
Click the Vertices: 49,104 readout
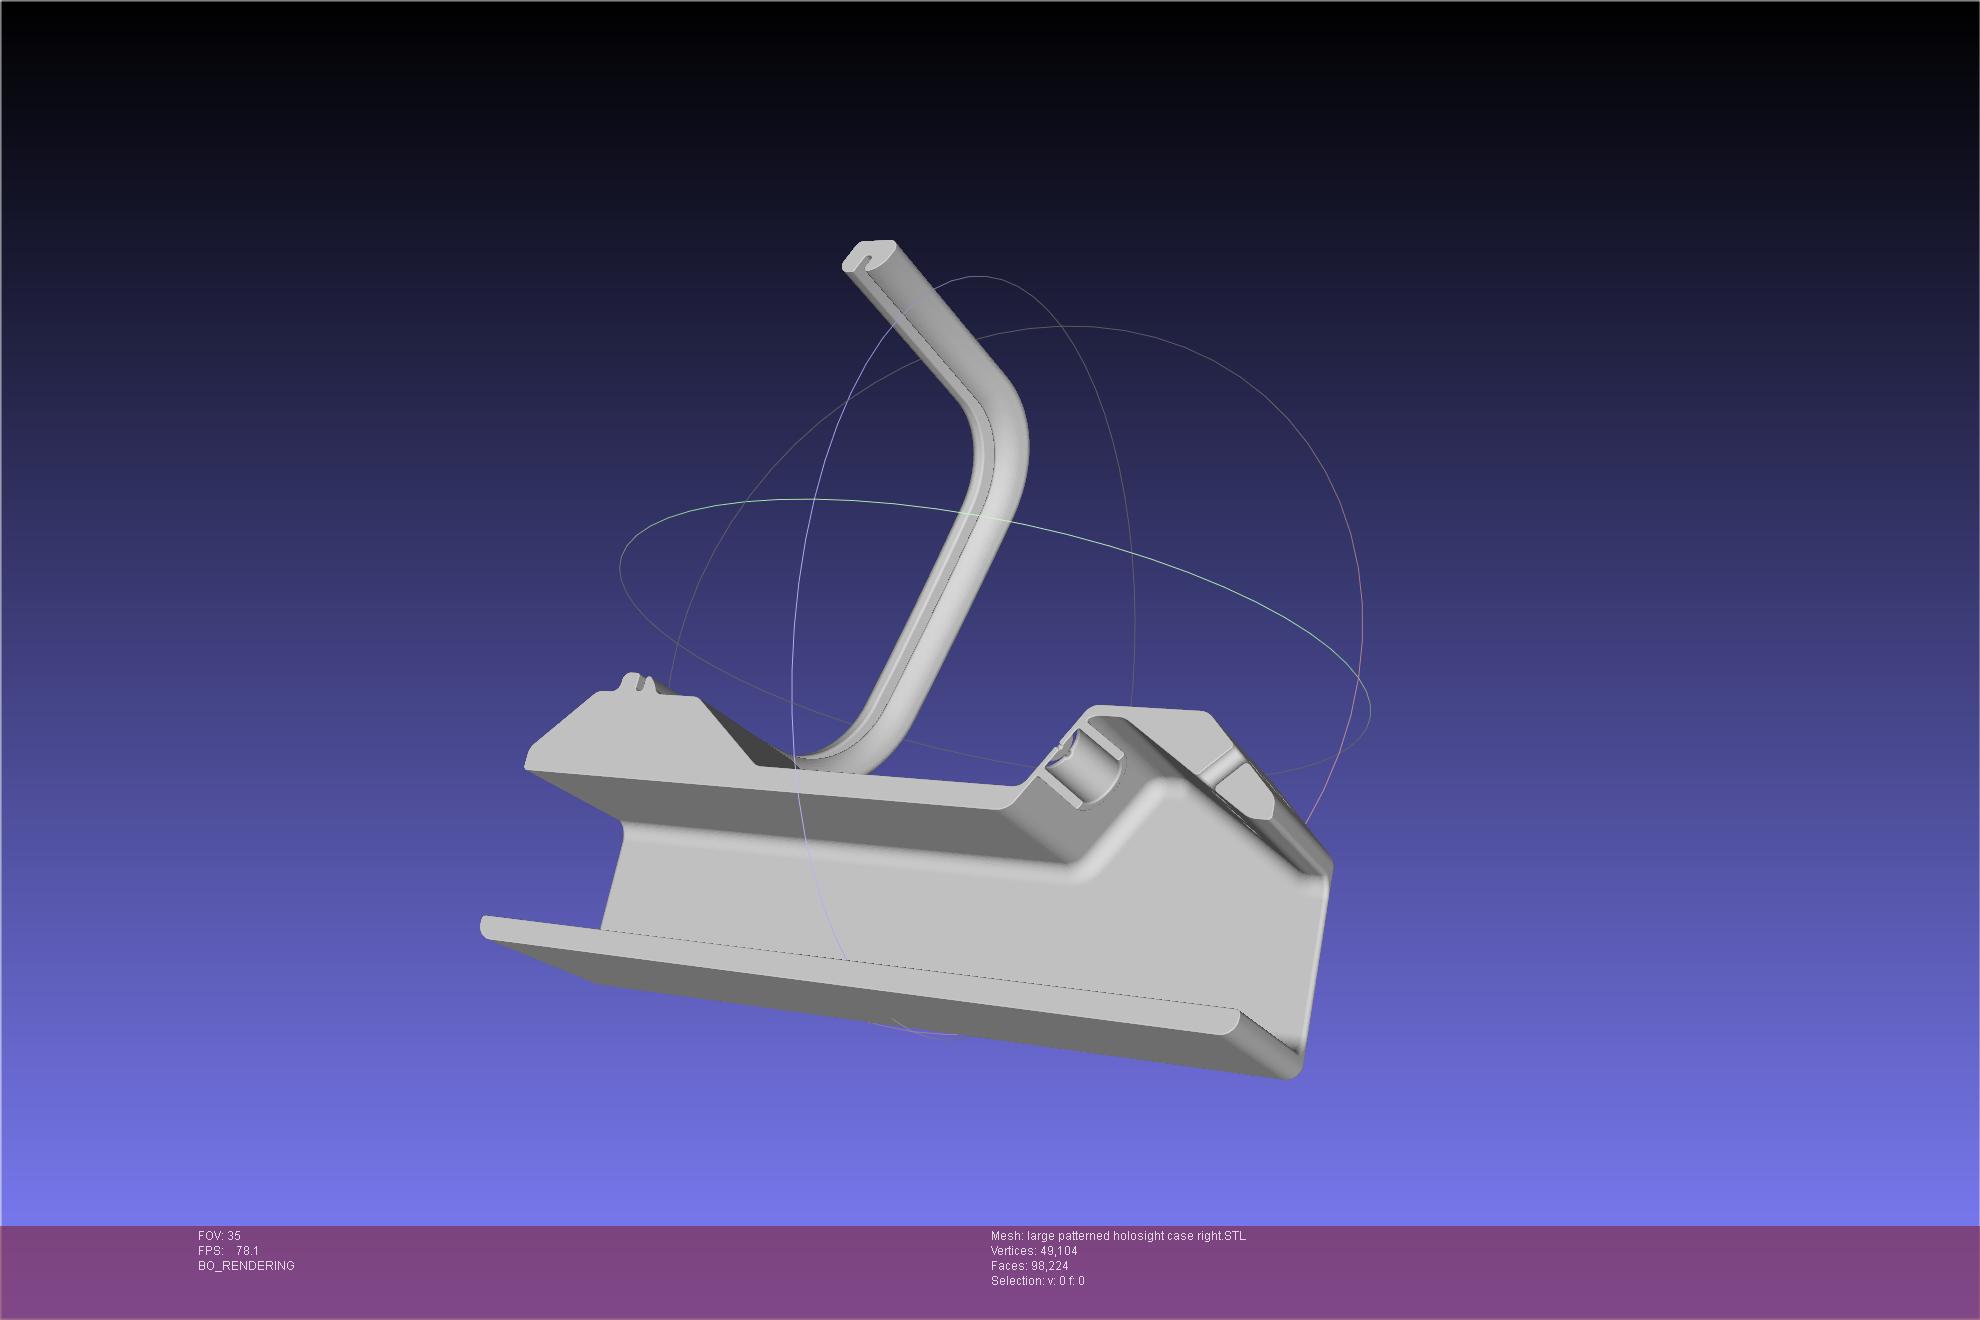(x=1034, y=1251)
